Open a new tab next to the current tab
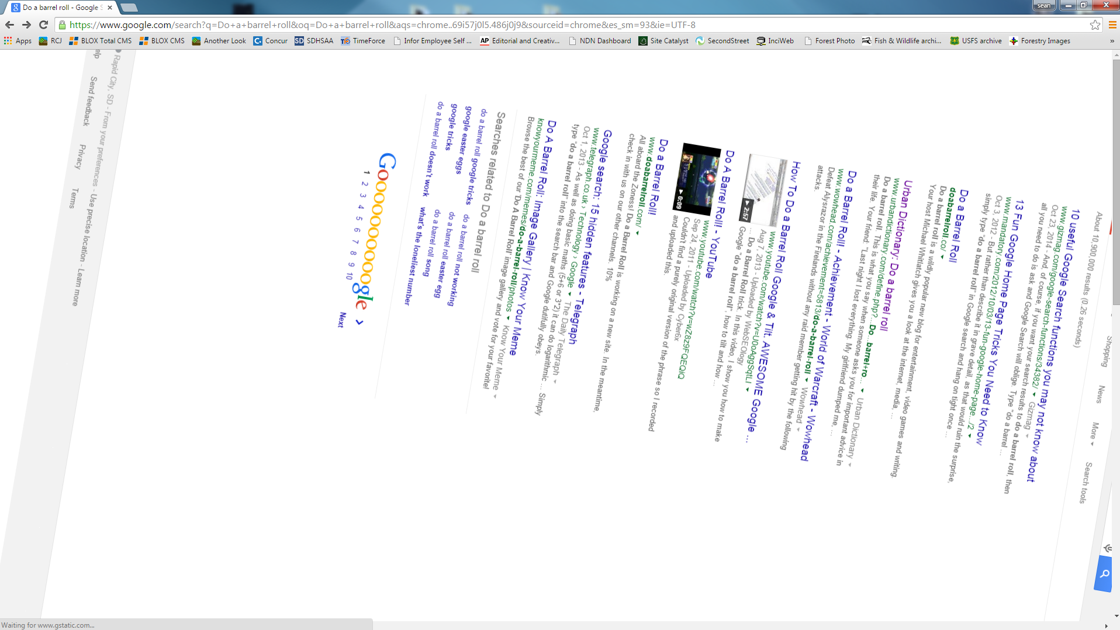Screen dimensions: 1120x630 point(129,7)
